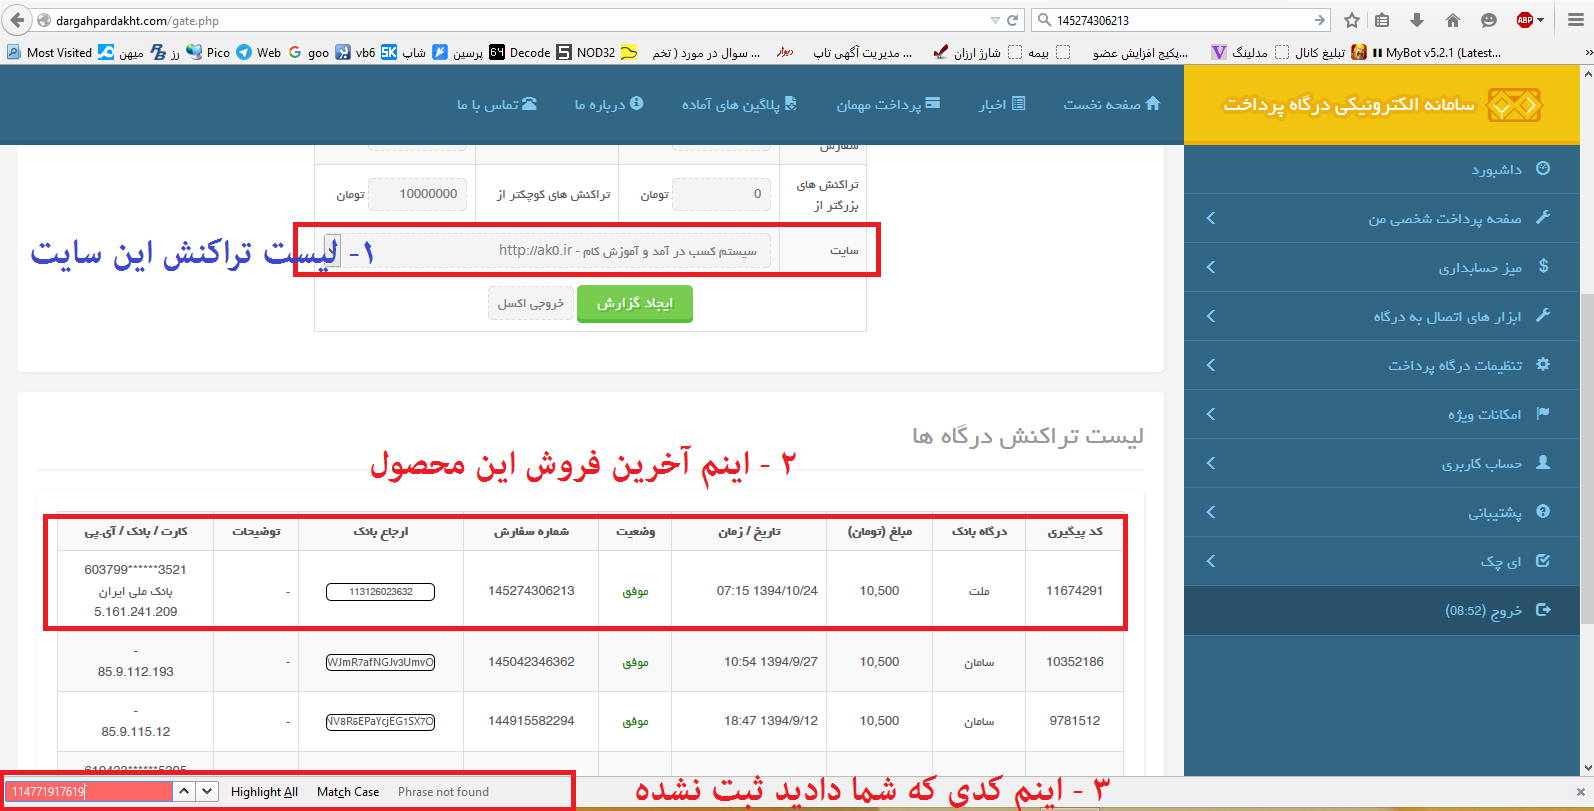The height and width of the screenshot is (811, 1594).
Task: Click the find bar text field
Action: click(89, 791)
